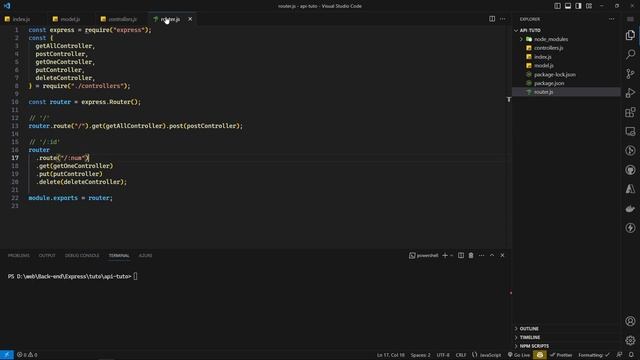
Task: Open the OUTPUT panel tab
Action: point(47,256)
